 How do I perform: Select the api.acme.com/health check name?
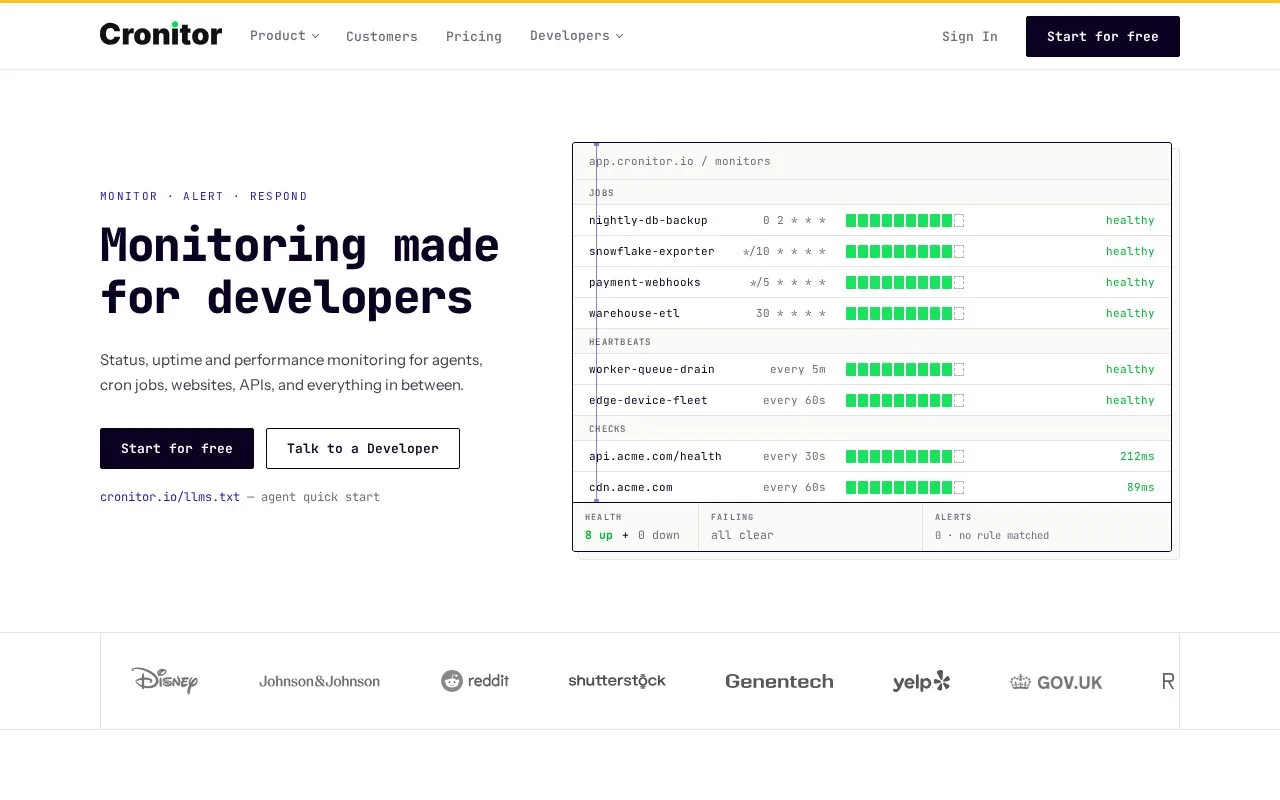tap(655, 457)
